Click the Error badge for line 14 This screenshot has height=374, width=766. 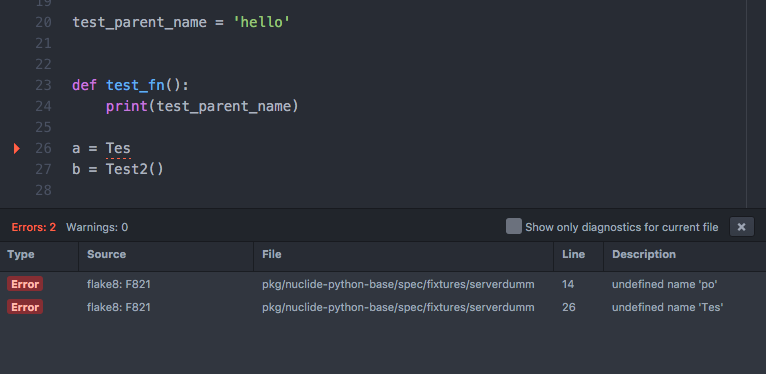click(25, 284)
